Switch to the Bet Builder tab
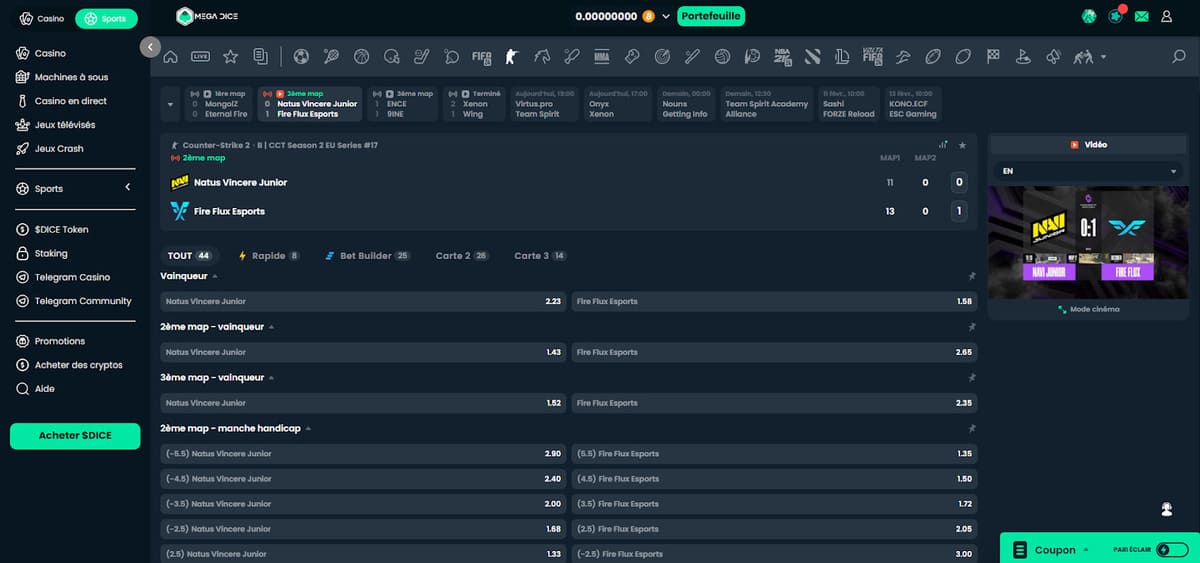Image resolution: width=1200 pixels, height=563 pixels. (x=367, y=256)
